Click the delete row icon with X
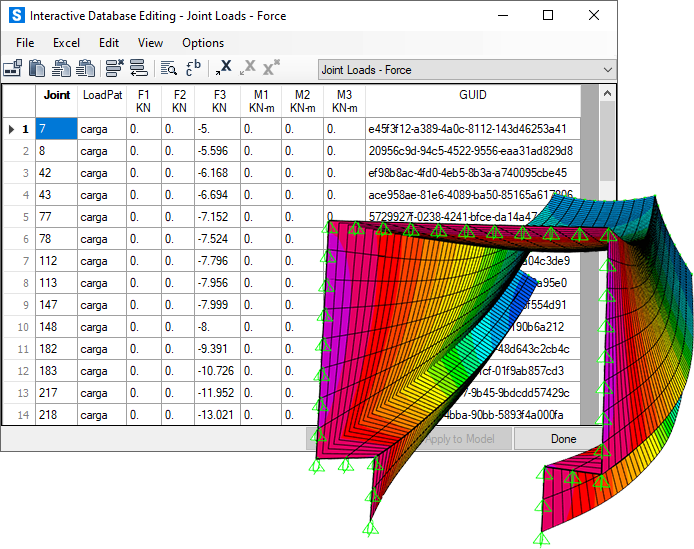Screen dimensions: 694x549 (114, 69)
